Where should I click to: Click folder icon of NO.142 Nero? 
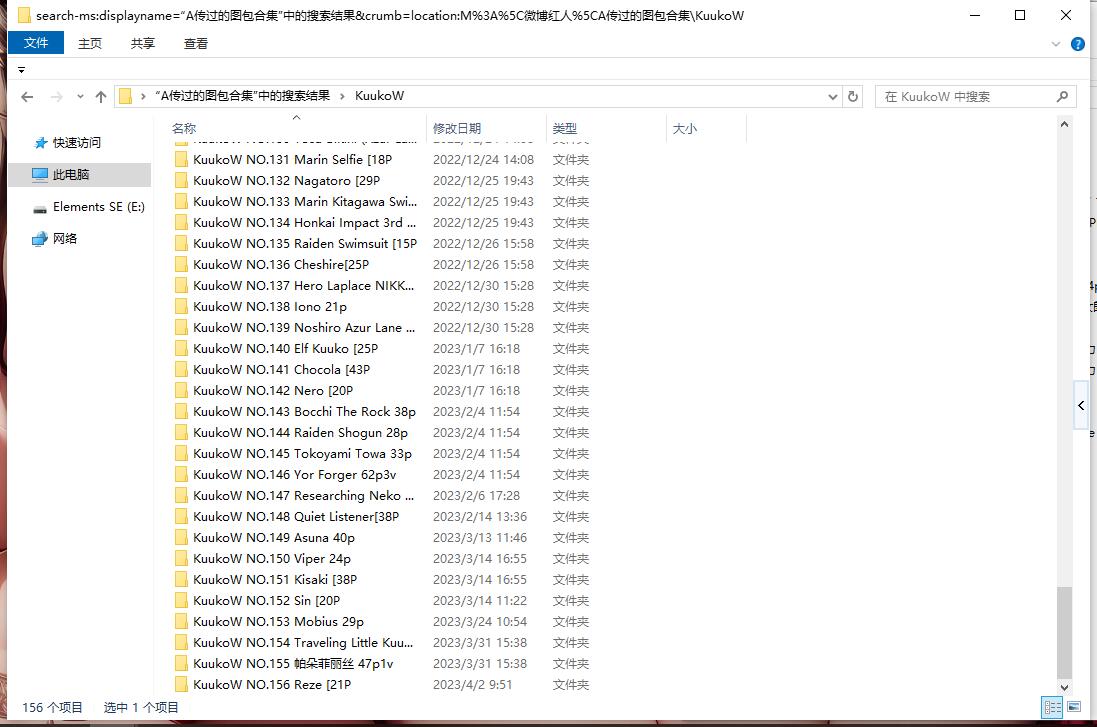(181, 390)
